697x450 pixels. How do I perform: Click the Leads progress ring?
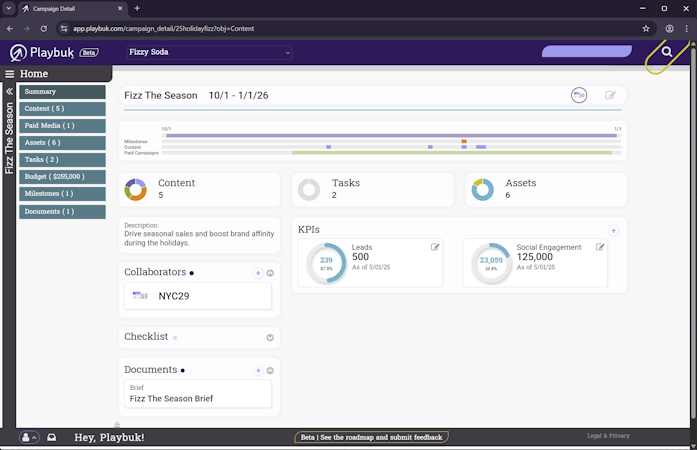pos(326,263)
